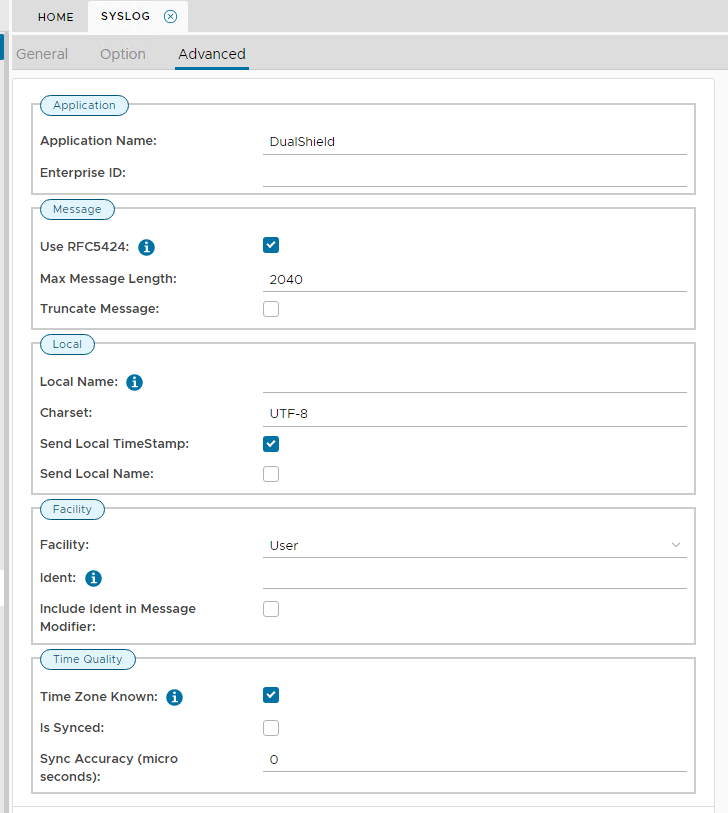Enable Truncate Message
Screen dimensions: 728x813
point(270,308)
